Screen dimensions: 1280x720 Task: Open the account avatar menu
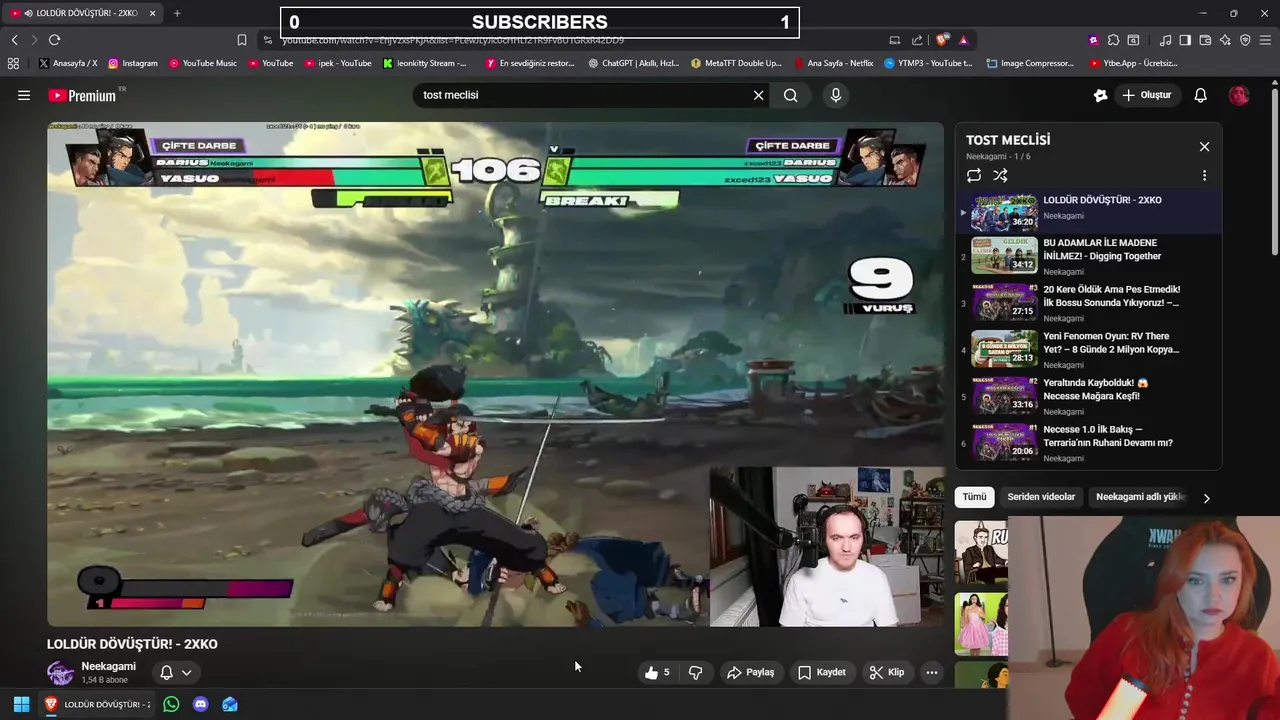(1239, 95)
